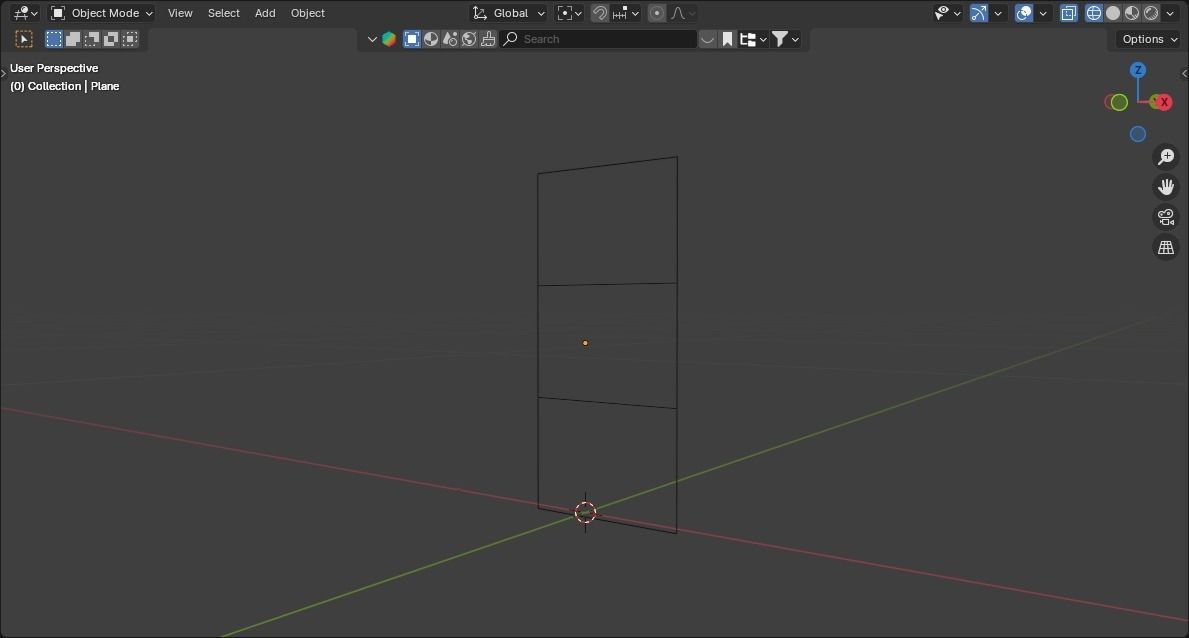
Task: Click the asset Search field
Action: click(598, 39)
